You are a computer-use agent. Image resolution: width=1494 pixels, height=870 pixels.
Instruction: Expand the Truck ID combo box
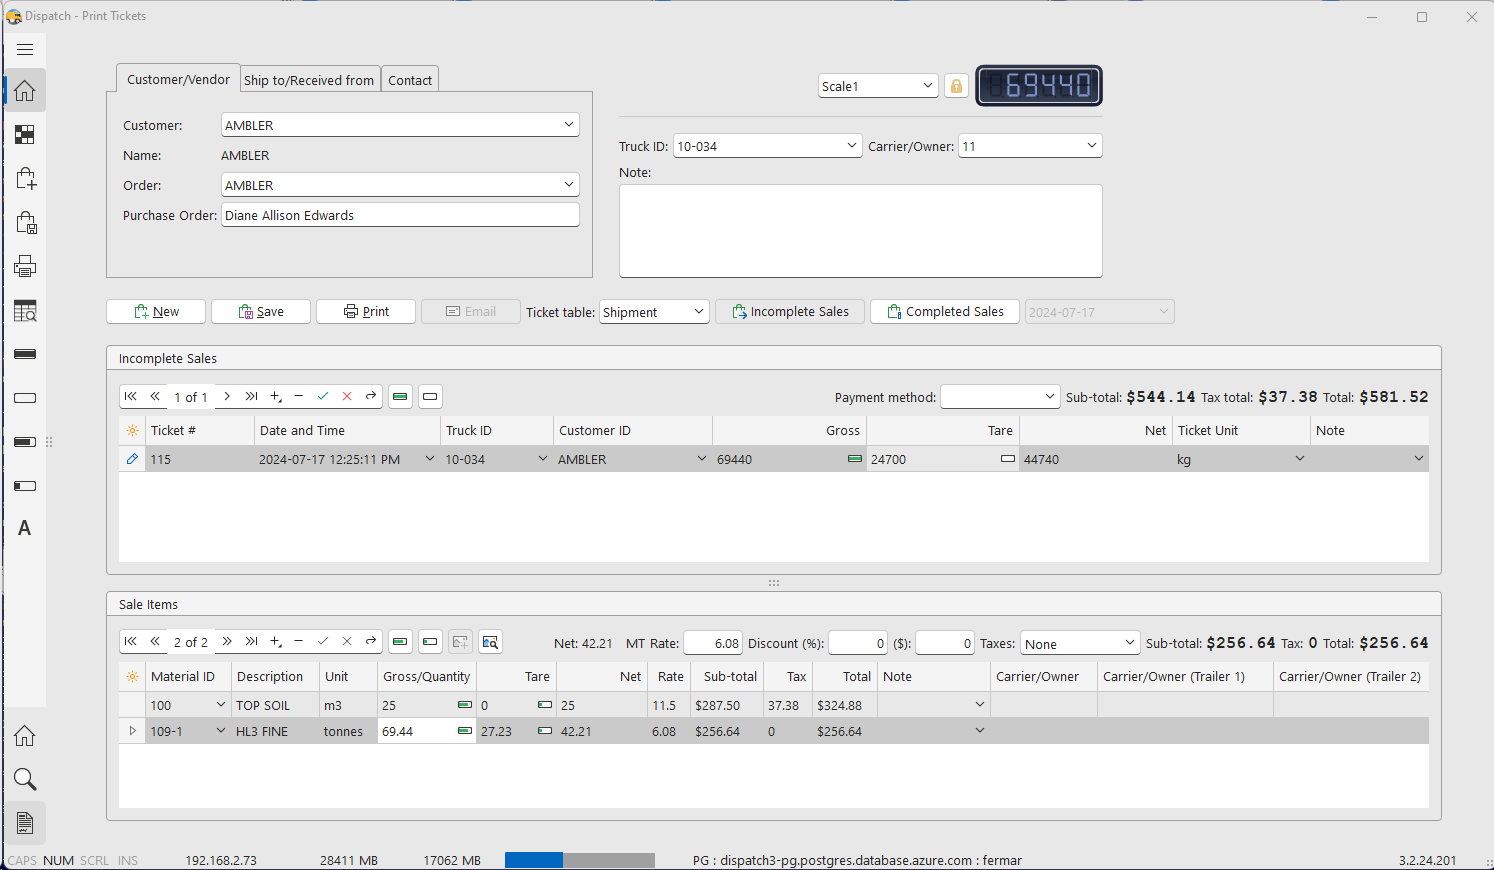851,146
